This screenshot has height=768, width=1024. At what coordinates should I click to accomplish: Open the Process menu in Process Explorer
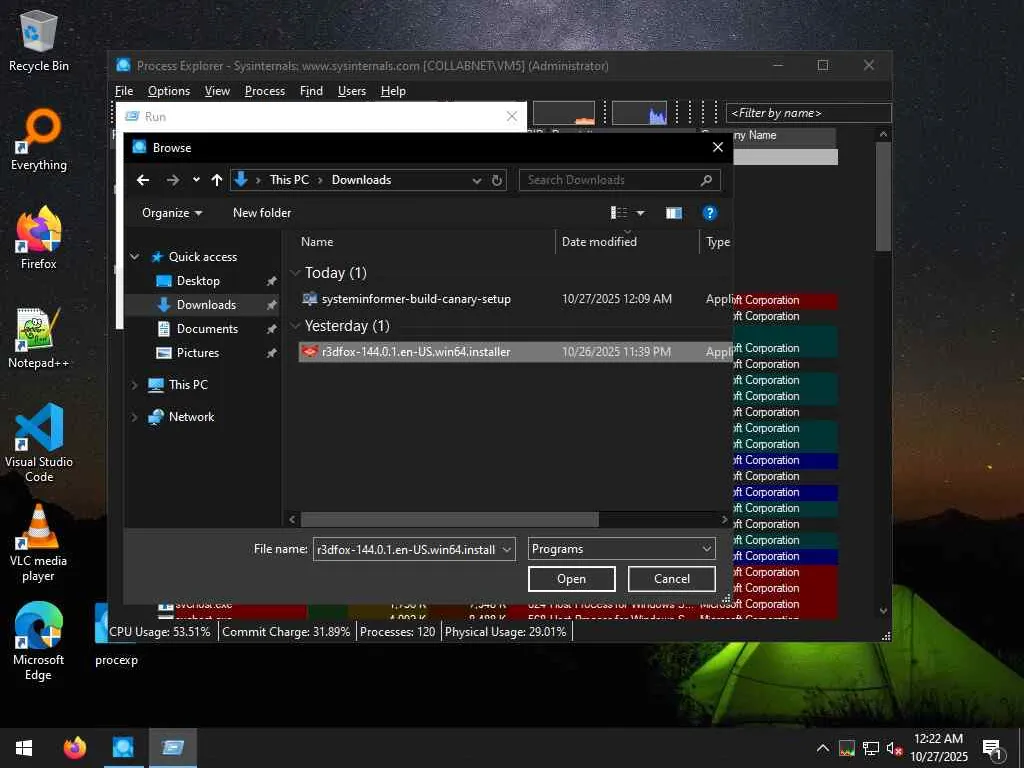click(264, 91)
